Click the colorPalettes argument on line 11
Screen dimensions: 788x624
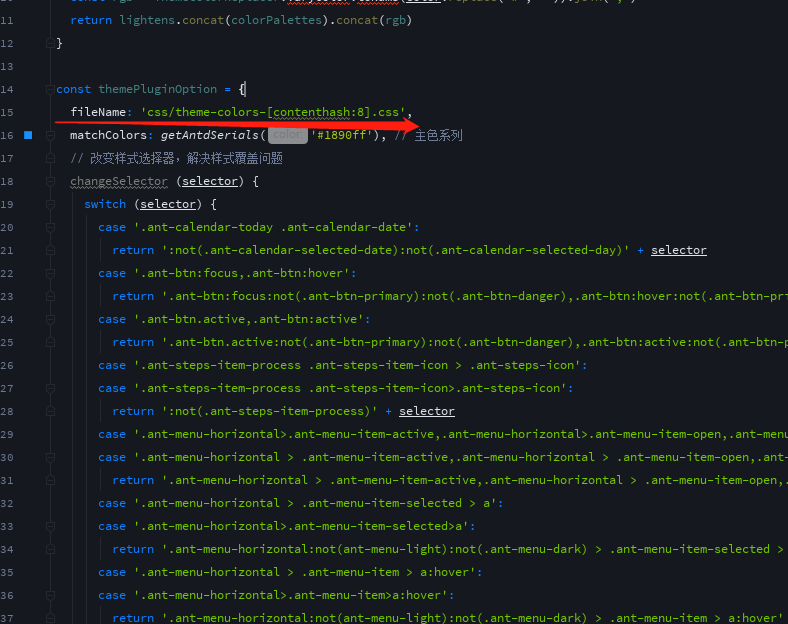(x=276, y=20)
